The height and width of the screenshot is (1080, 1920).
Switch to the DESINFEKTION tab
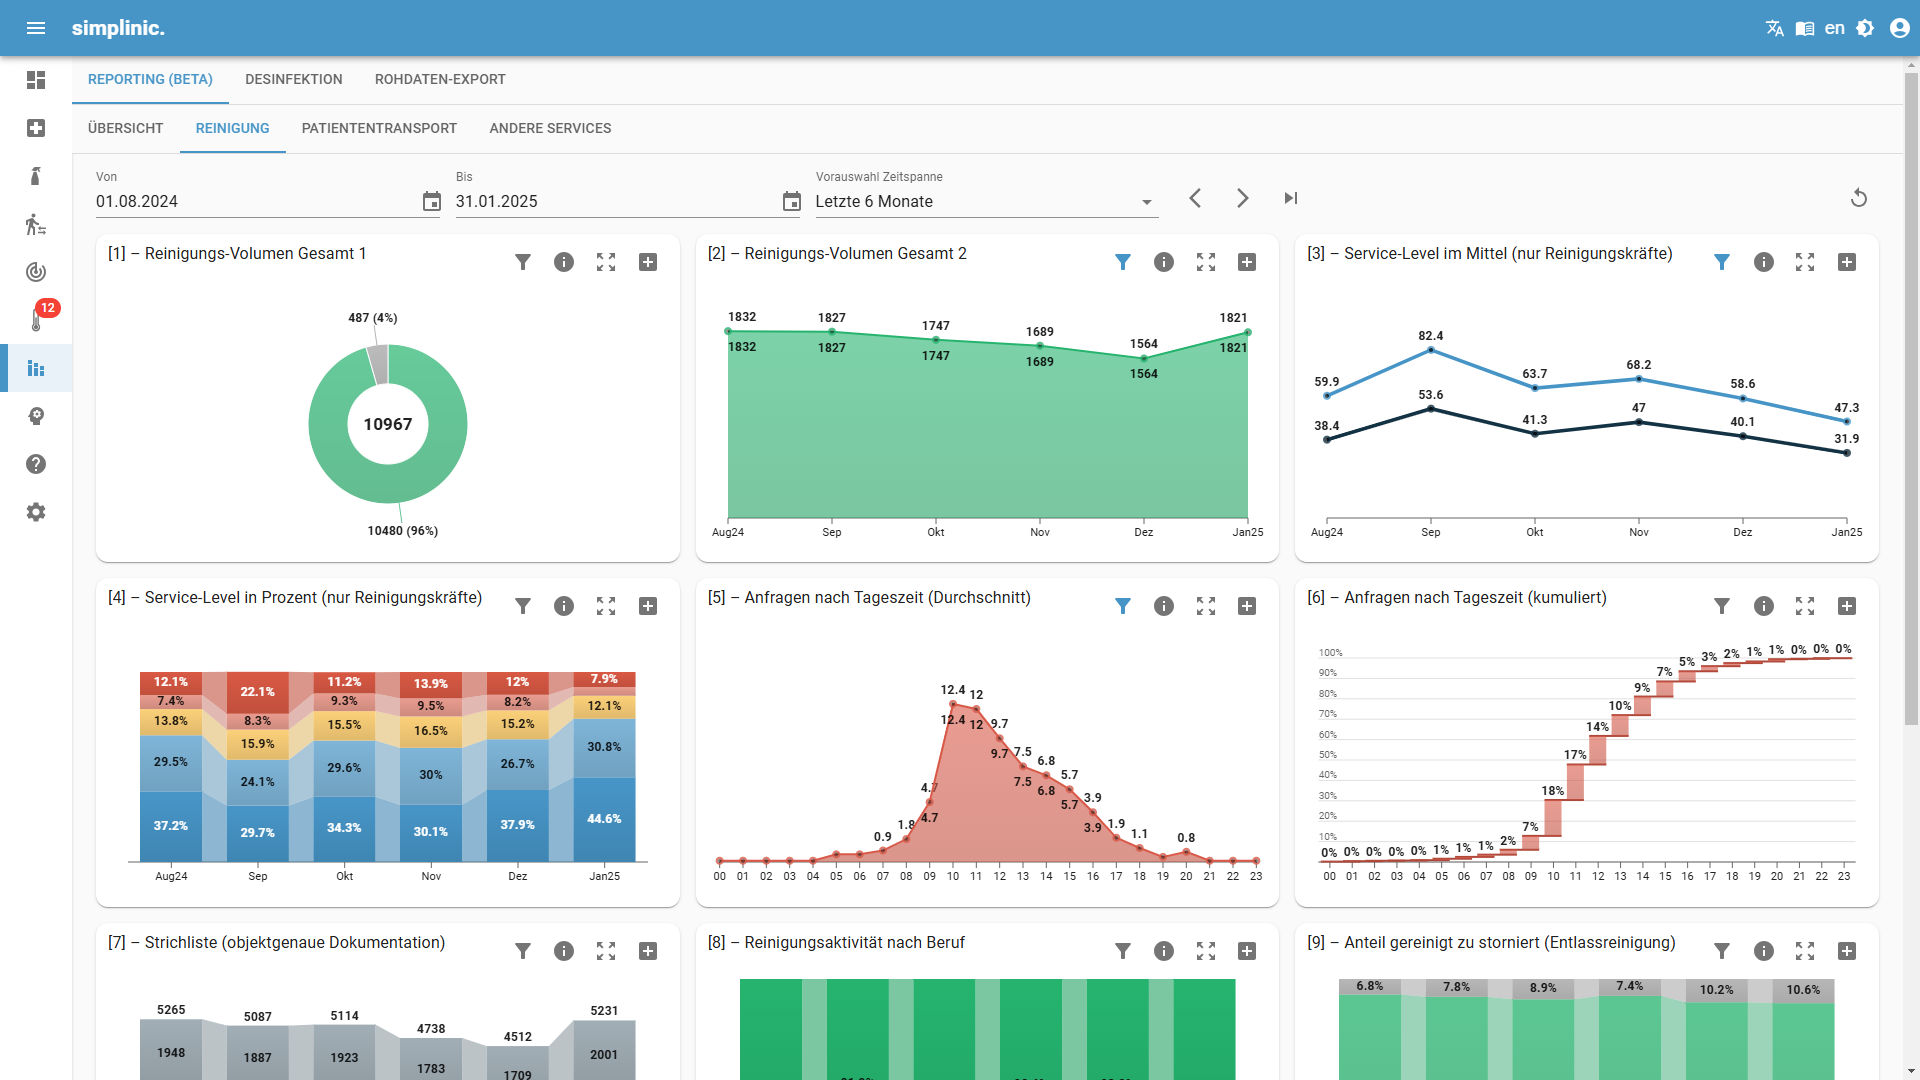pyautogui.click(x=293, y=79)
